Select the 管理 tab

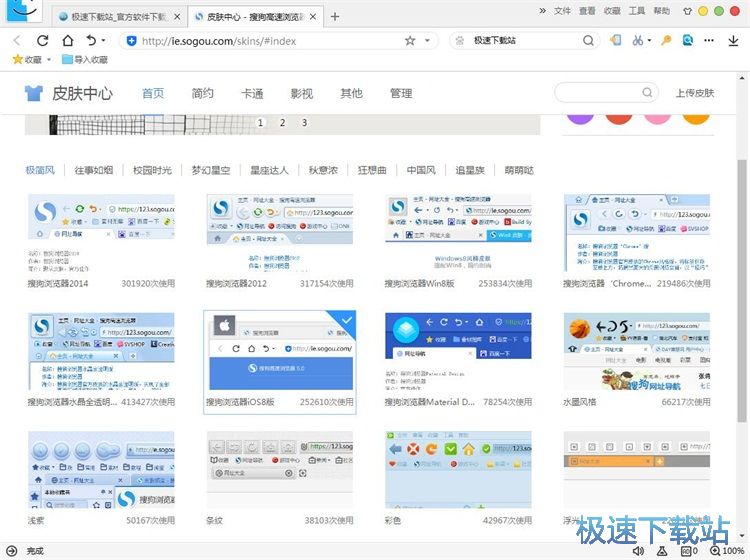click(x=401, y=93)
